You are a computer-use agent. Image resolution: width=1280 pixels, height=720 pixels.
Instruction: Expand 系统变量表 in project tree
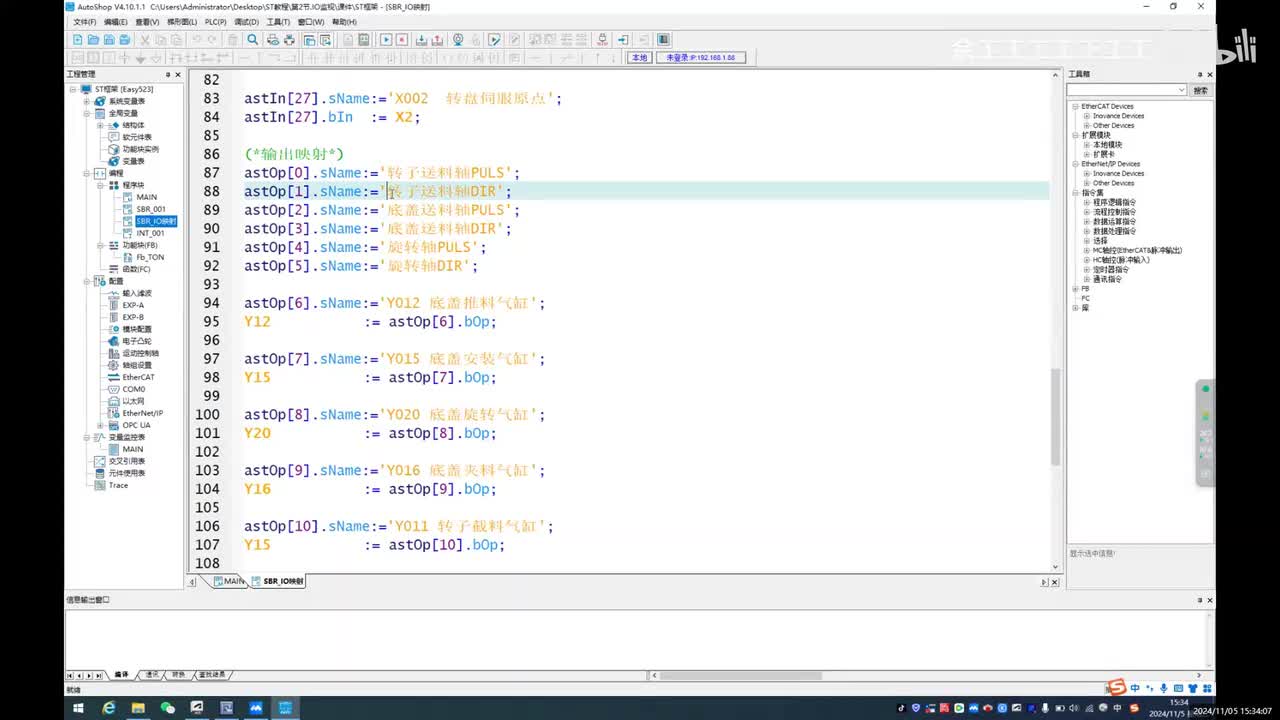(x=87, y=101)
